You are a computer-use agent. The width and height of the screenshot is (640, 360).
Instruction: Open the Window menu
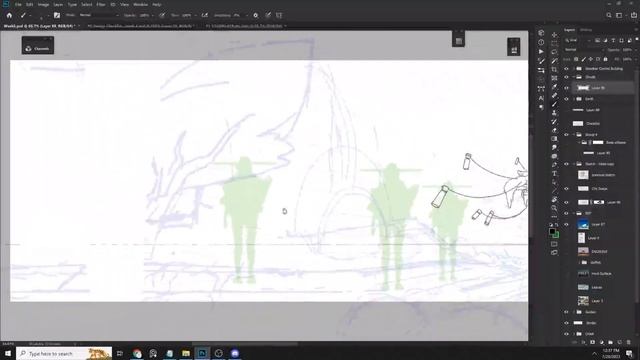140,4
